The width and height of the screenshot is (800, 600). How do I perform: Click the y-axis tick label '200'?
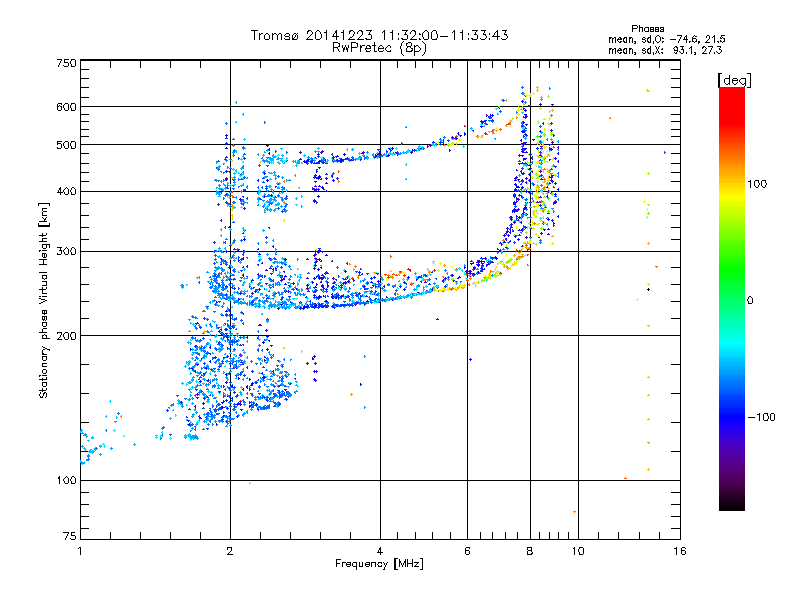[x=66, y=336]
